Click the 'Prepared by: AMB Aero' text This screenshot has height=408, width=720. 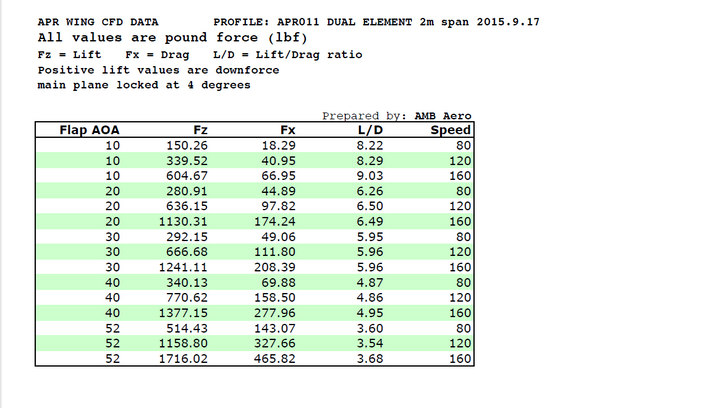coord(397,116)
